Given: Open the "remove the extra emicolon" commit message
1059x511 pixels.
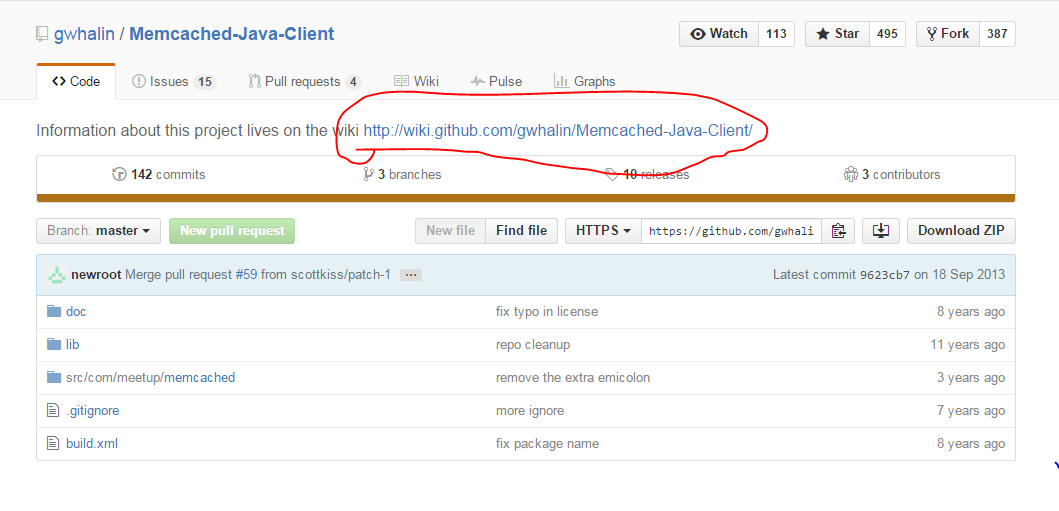Looking at the screenshot, I should click(573, 377).
